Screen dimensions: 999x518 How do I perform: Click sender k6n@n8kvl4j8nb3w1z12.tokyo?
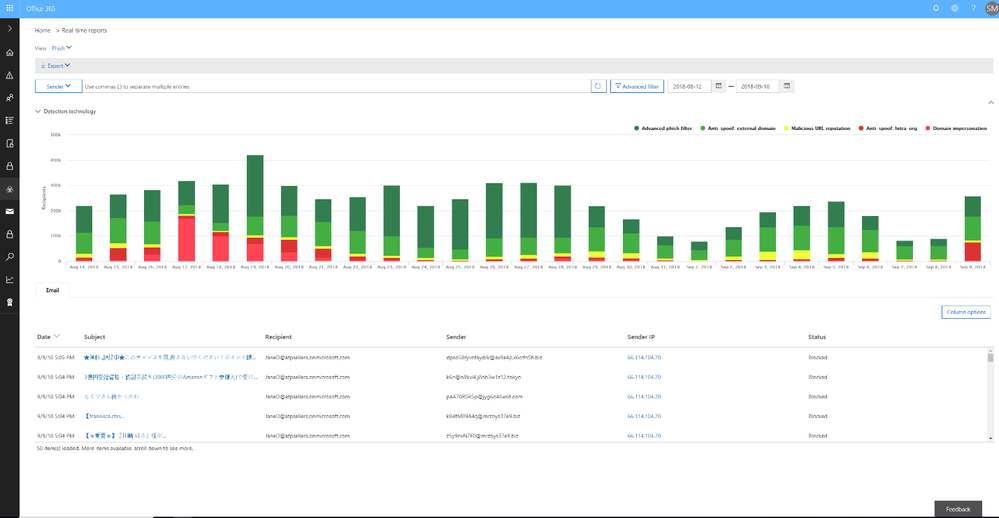pyautogui.click(x=484, y=377)
